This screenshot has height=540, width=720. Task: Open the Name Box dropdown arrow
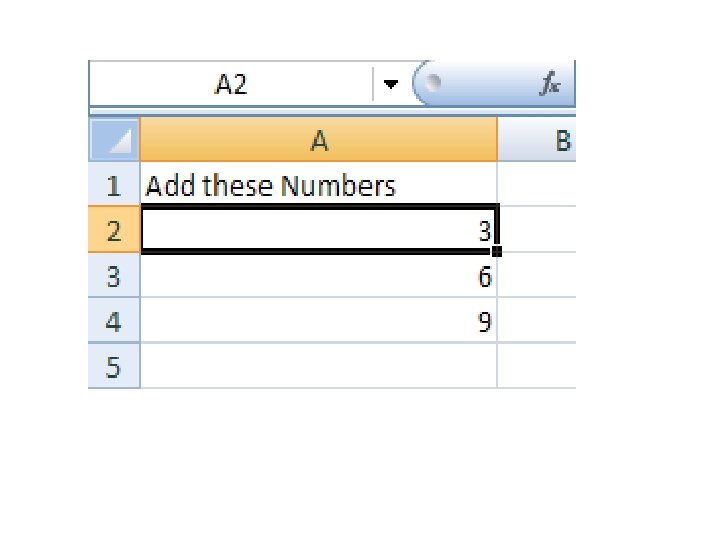pyautogui.click(x=390, y=85)
